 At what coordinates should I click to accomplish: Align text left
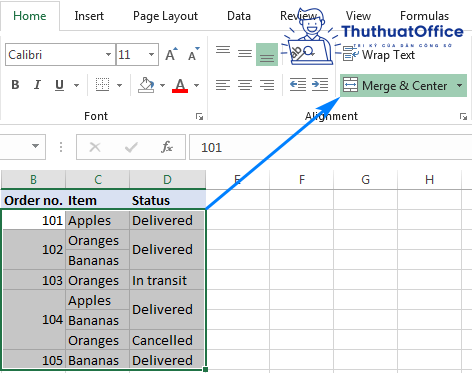pyautogui.click(x=223, y=85)
